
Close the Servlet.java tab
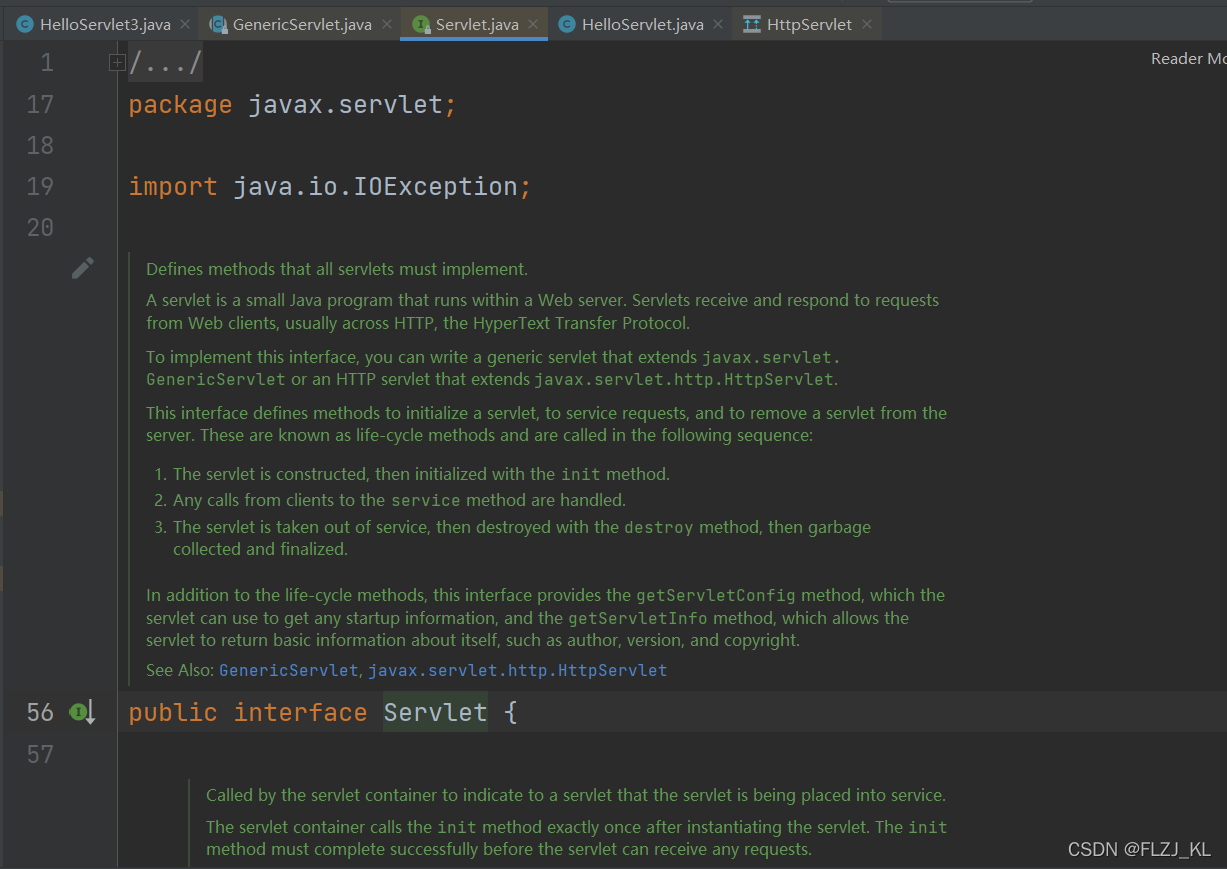point(534,24)
